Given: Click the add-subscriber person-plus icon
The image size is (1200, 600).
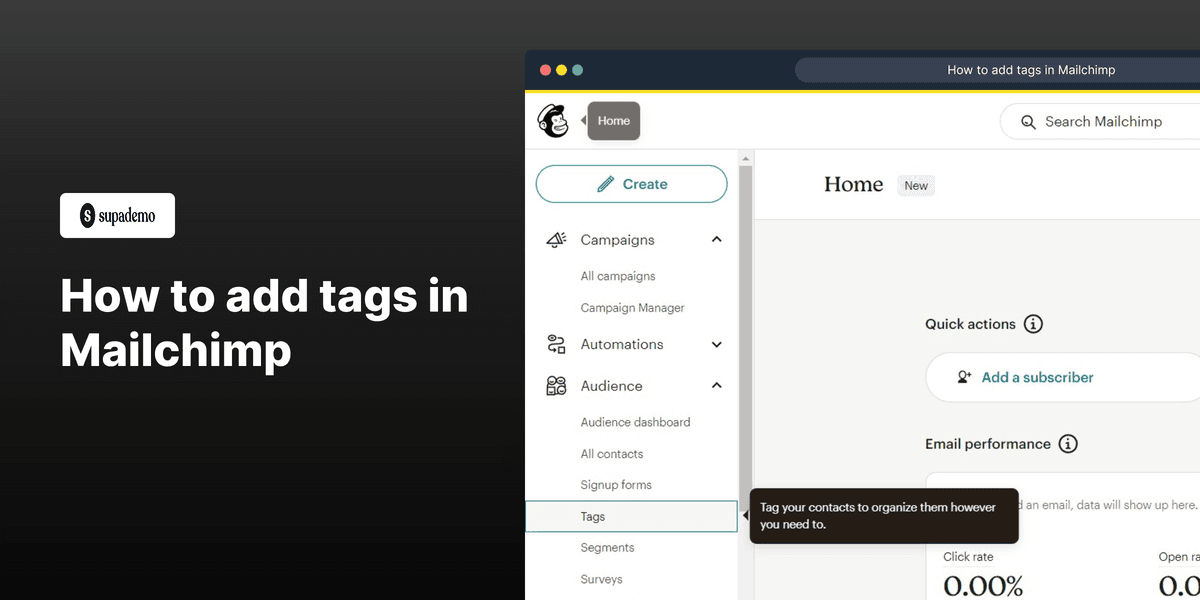Looking at the screenshot, I should pyautogui.click(x=963, y=377).
